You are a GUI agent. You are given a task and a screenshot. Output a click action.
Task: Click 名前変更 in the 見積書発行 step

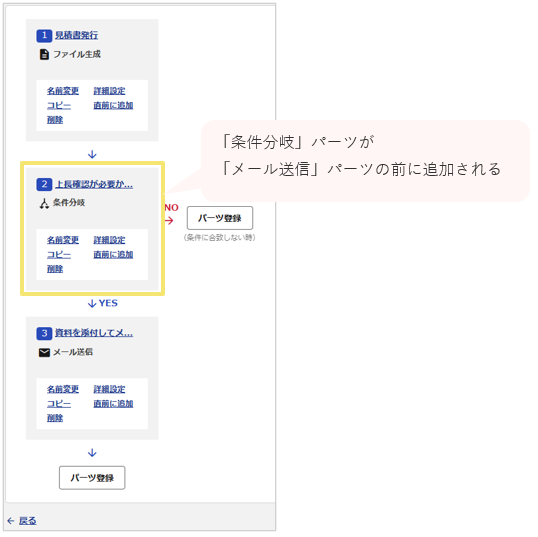63,91
